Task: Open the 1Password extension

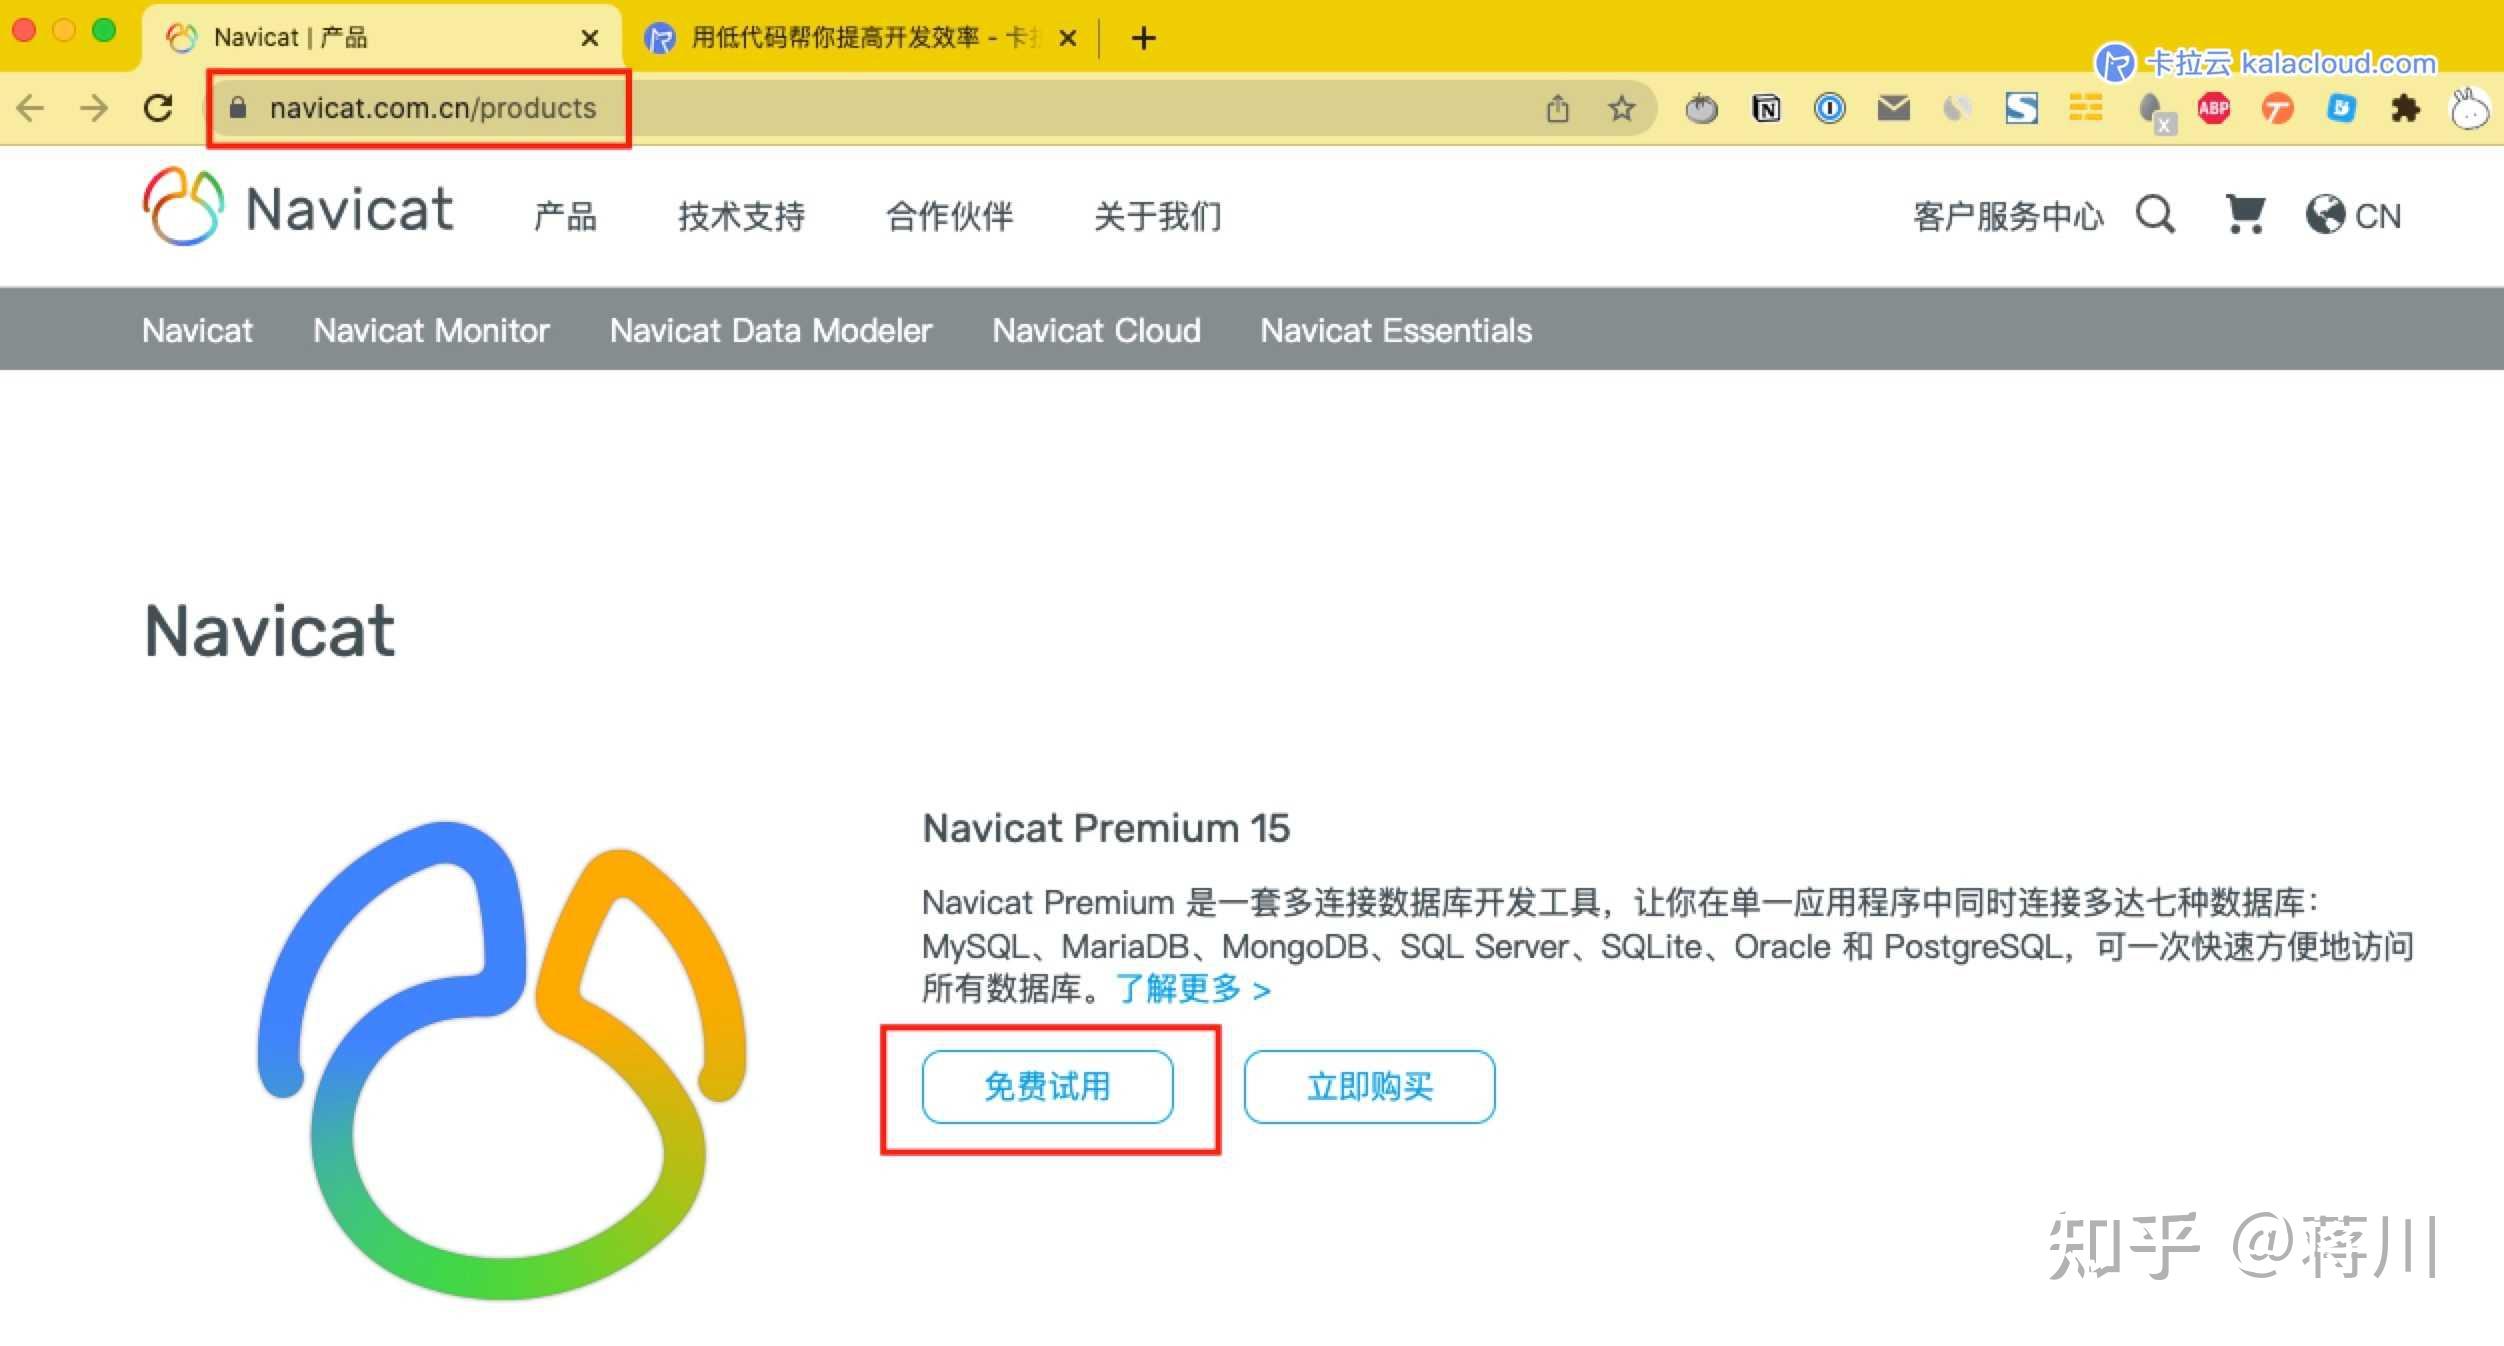Action: (1830, 108)
